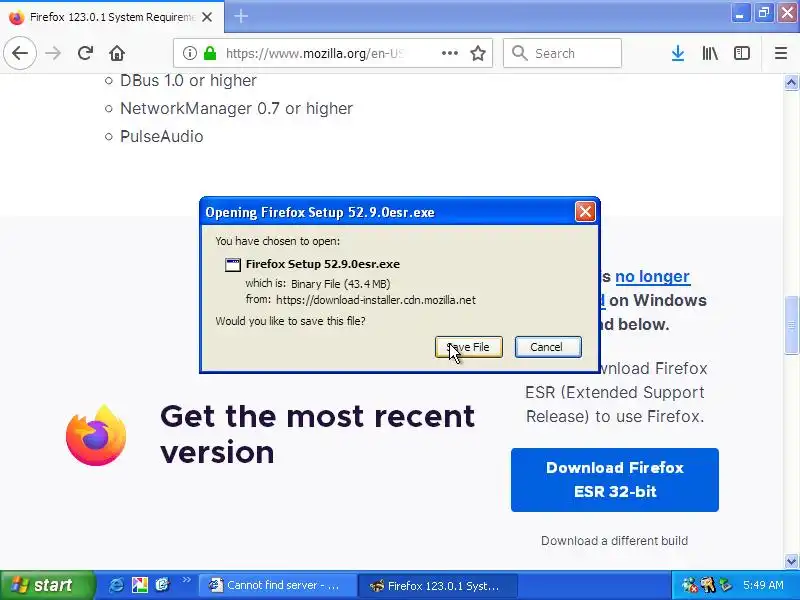The width and height of the screenshot is (800, 600).
Task: Open page actions three-dot menu
Action: point(449,53)
